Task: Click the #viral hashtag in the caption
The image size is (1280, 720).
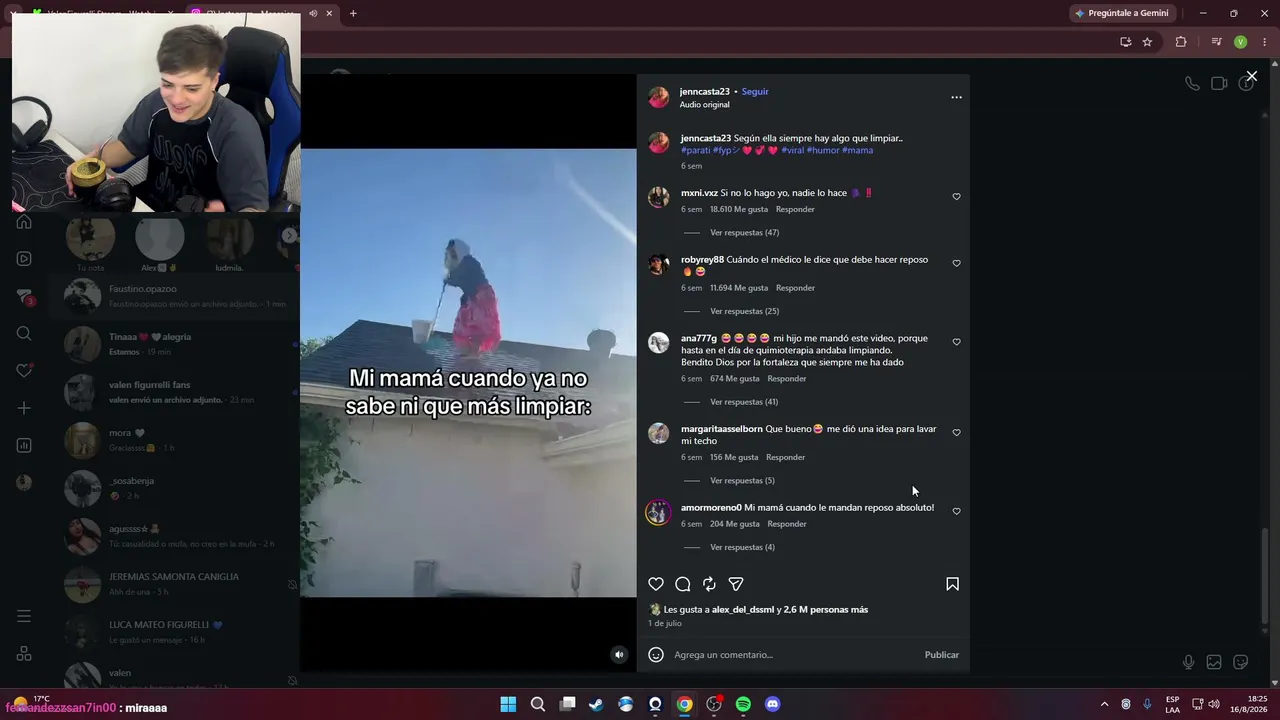Action: pyautogui.click(x=792, y=150)
